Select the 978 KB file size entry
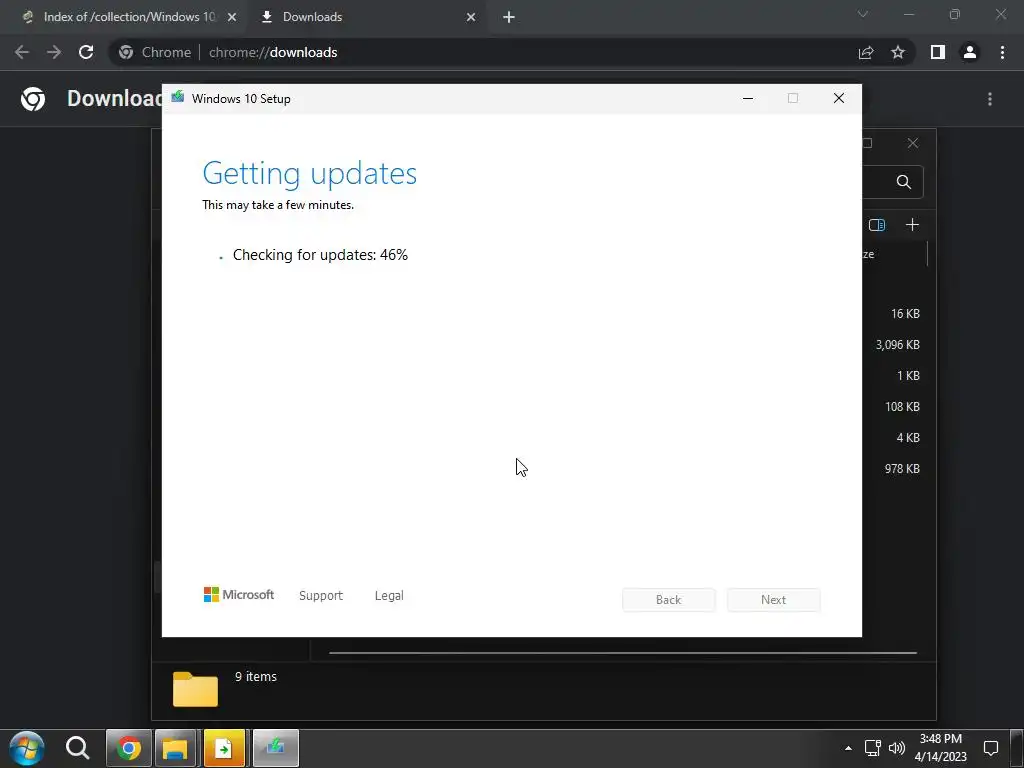The image size is (1024, 768). [902, 469]
